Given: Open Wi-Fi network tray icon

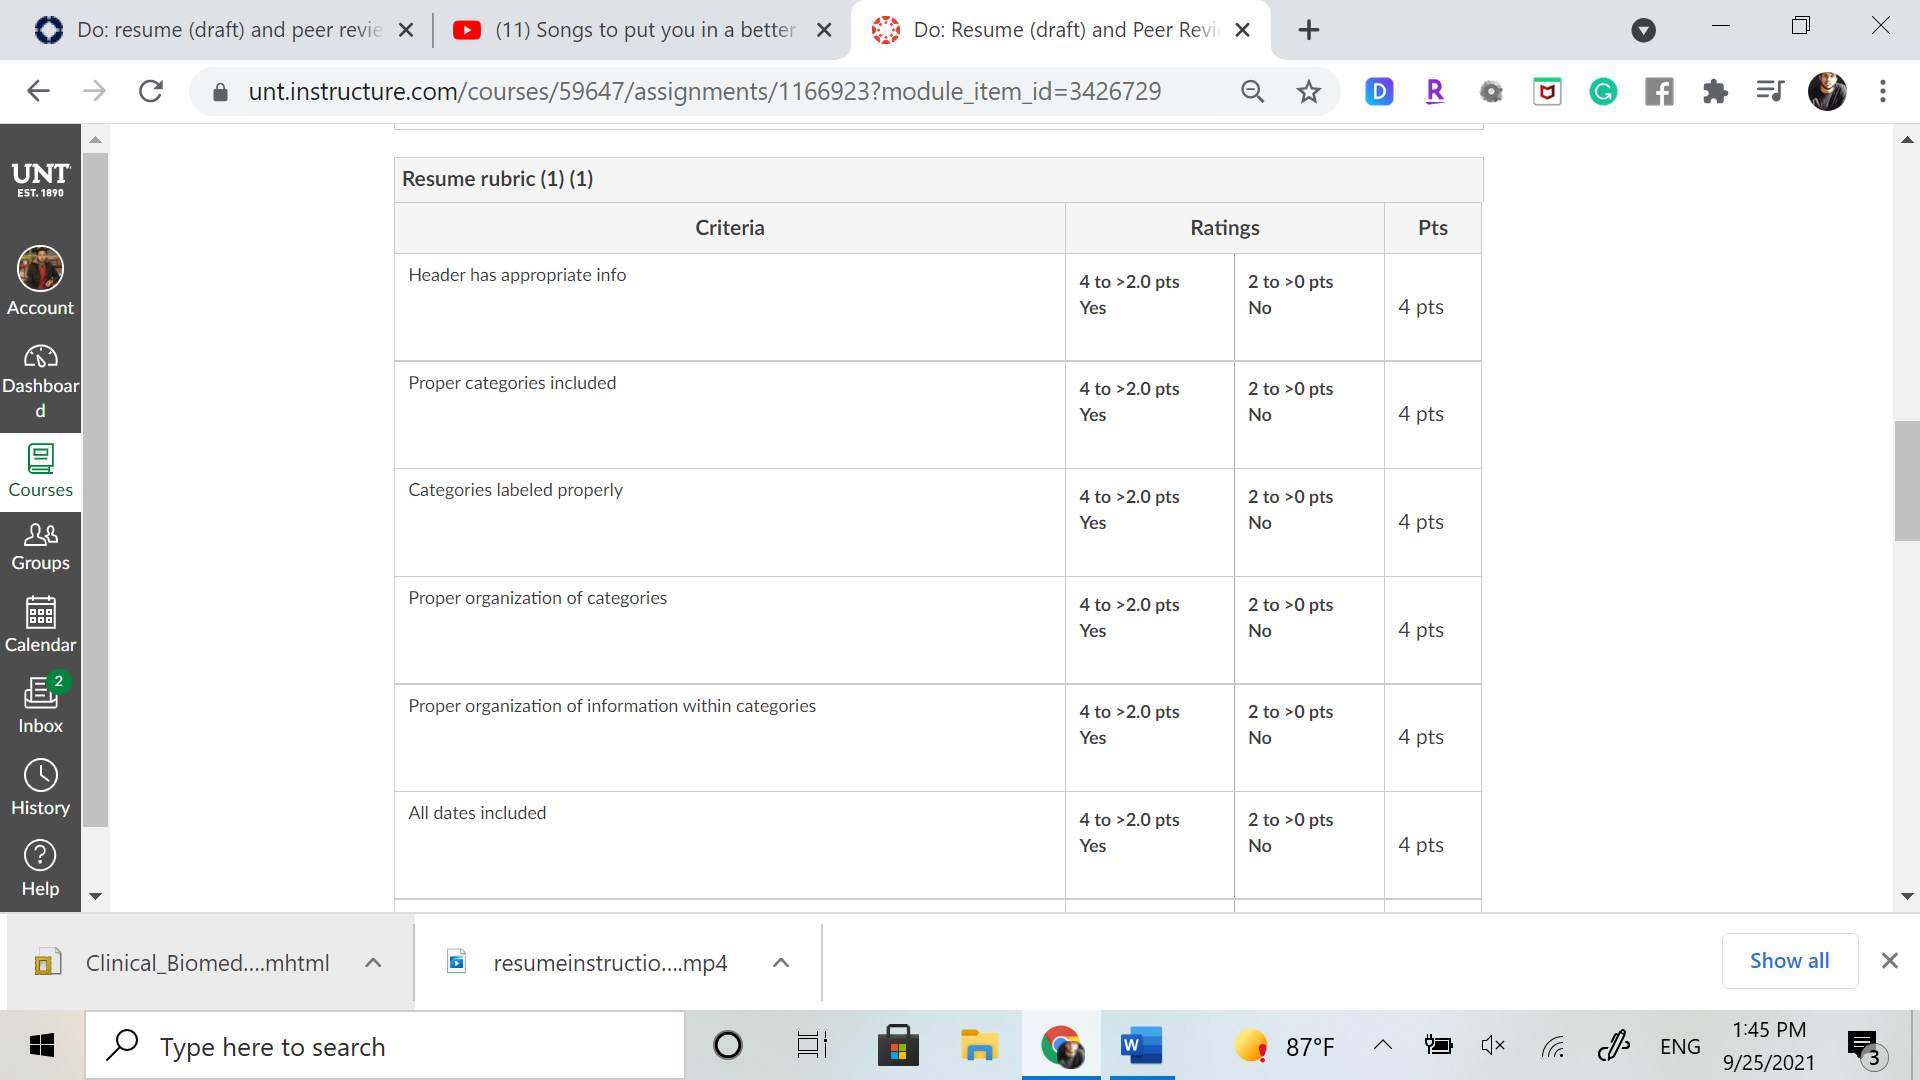Looking at the screenshot, I should tap(1552, 1046).
